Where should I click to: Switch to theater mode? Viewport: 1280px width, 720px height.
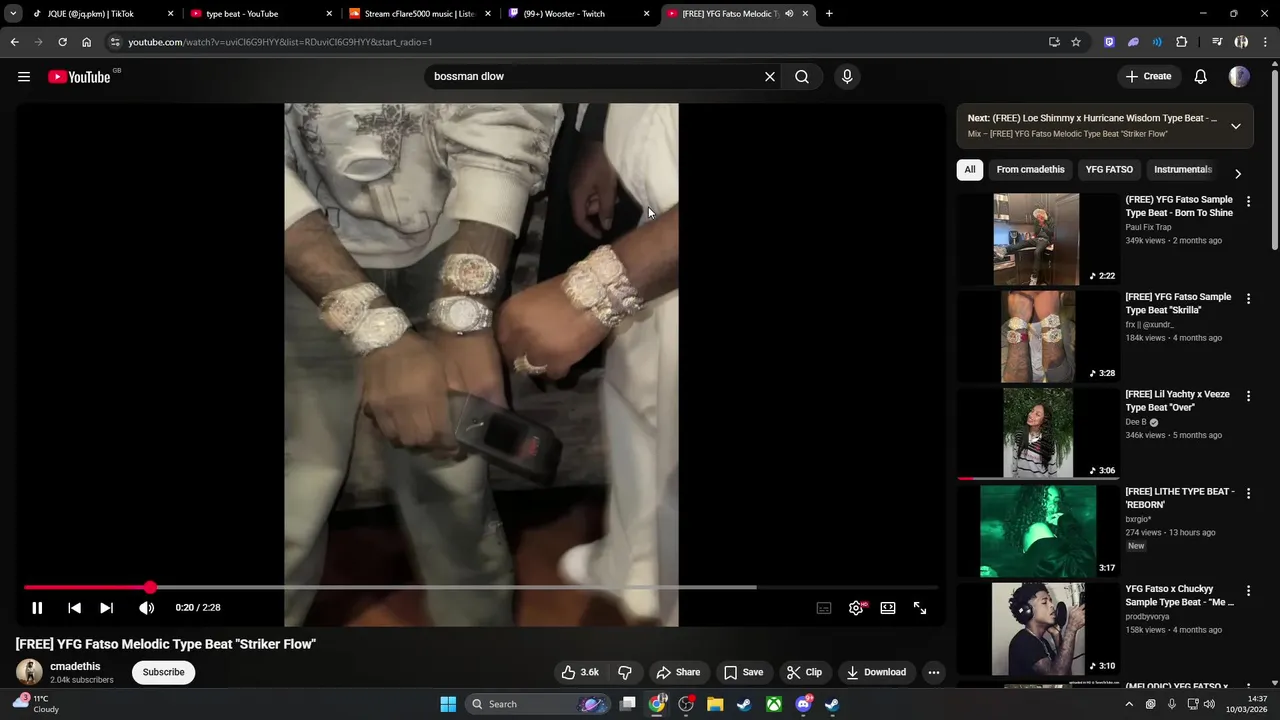click(x=888, y=608)
